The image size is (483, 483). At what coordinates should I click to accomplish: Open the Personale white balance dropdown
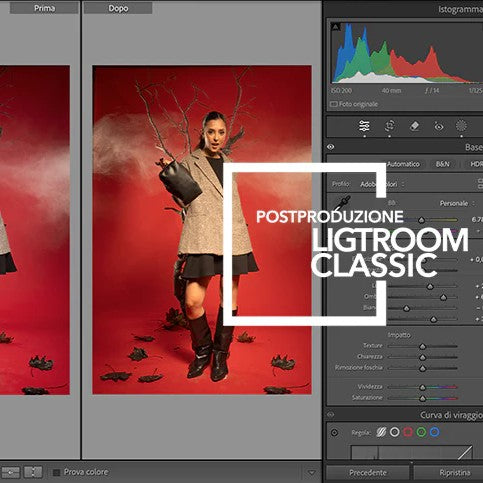pos(457,203)
